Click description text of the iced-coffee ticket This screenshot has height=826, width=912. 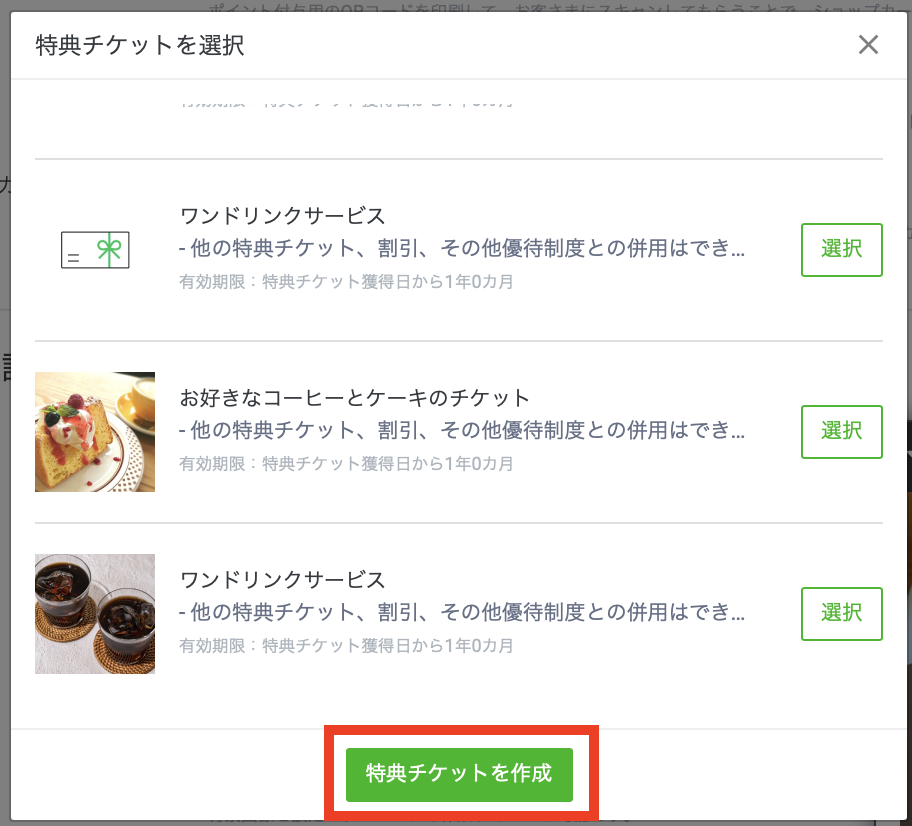tap(462, 613)
